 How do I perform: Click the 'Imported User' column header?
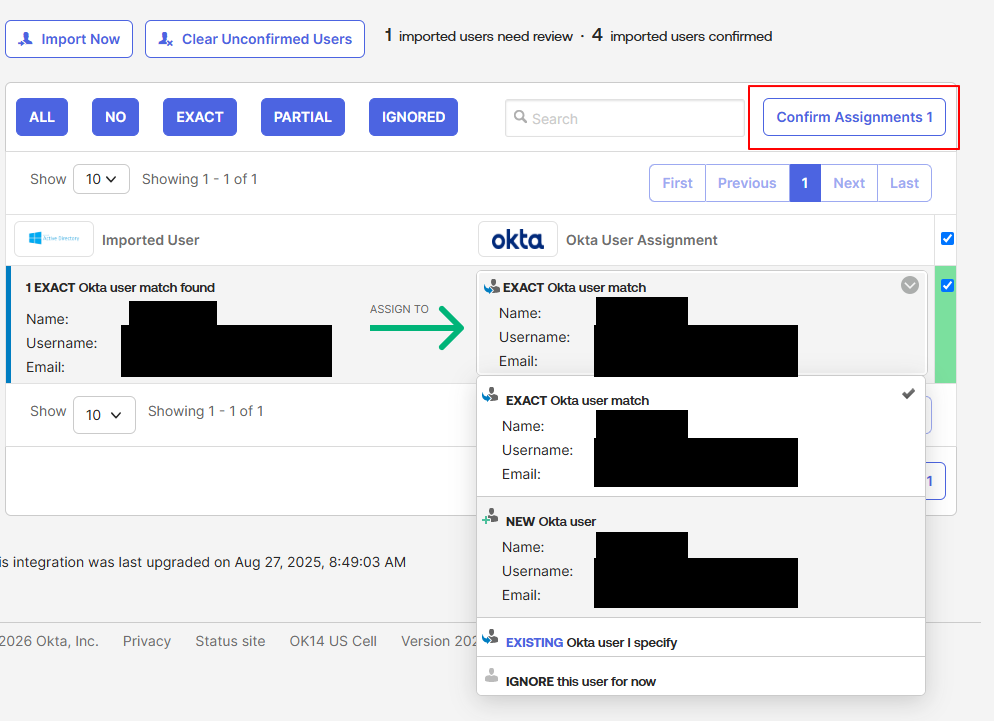pos(150,240)
